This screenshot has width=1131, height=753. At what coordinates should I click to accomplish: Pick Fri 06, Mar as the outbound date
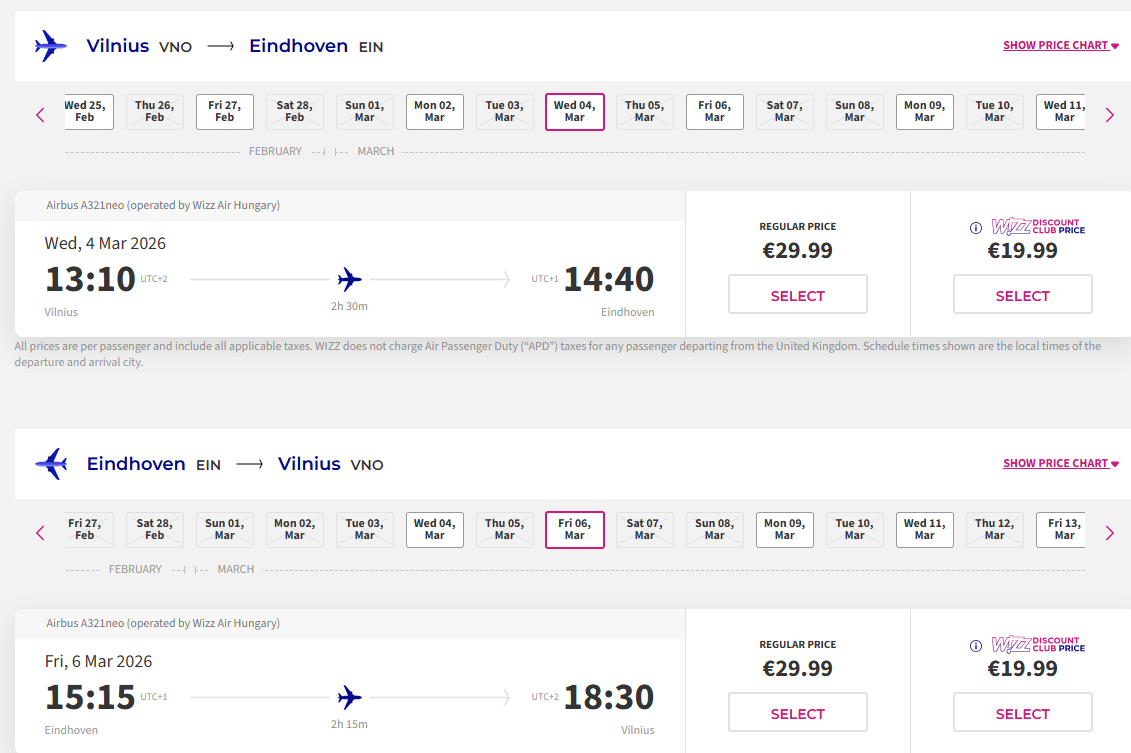(714, 112)
